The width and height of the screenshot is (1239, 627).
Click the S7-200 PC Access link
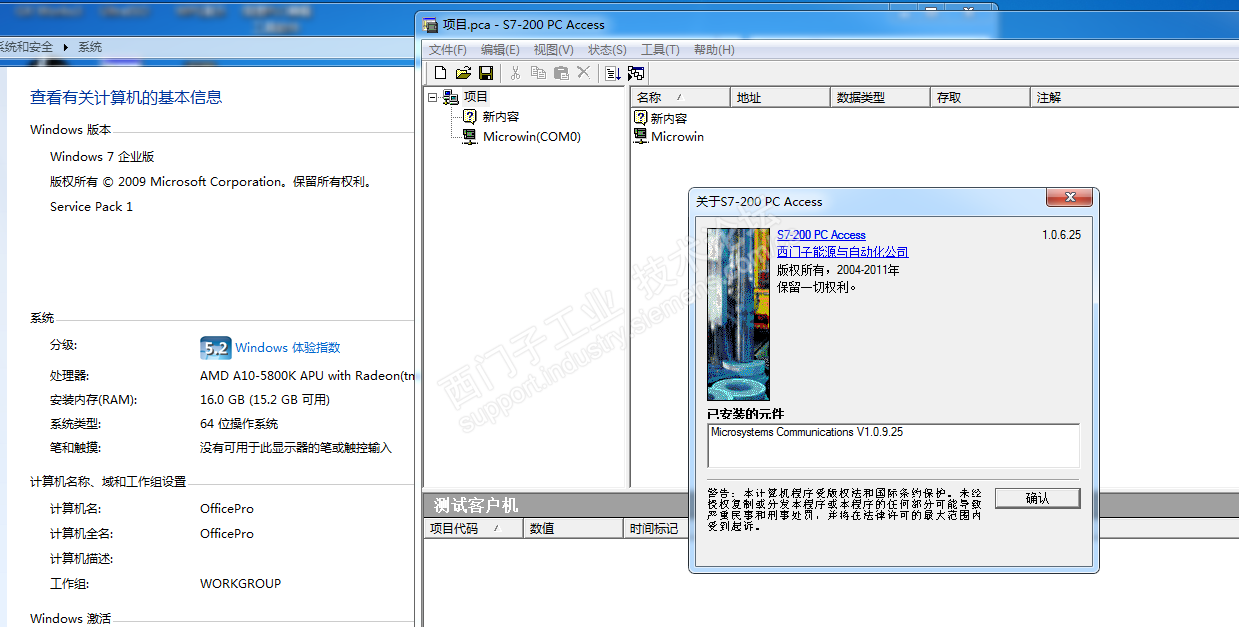click(x=821, y=235)
